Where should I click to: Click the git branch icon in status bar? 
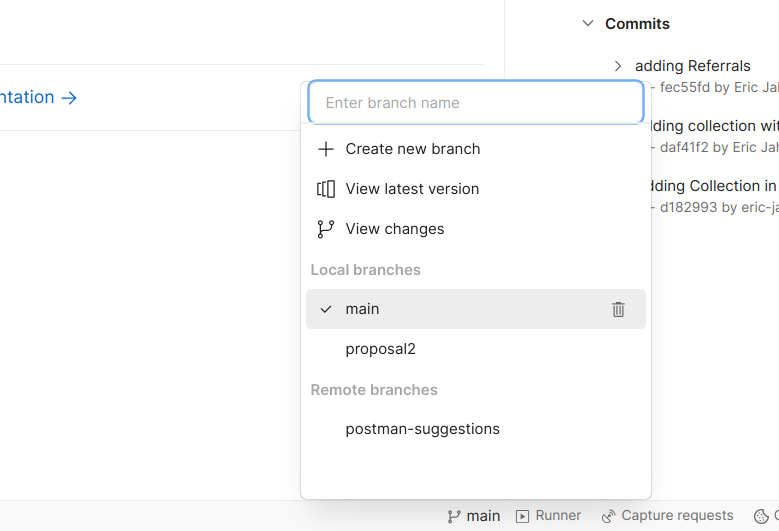pos(455,516)
